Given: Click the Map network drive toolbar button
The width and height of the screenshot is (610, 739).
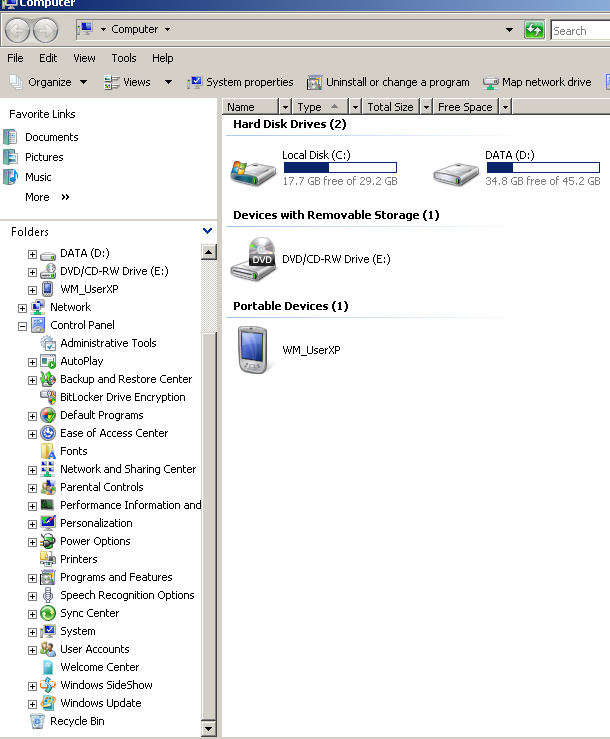Looking at the screenshot, I should pos(537,82).
